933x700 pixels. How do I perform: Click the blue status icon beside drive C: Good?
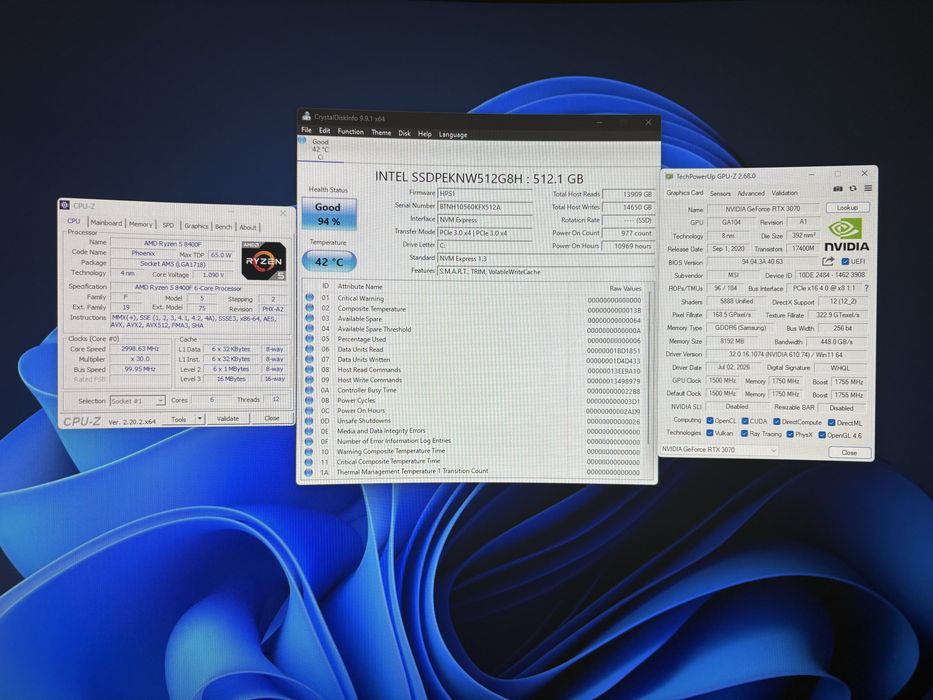click(x=302, y=141)
